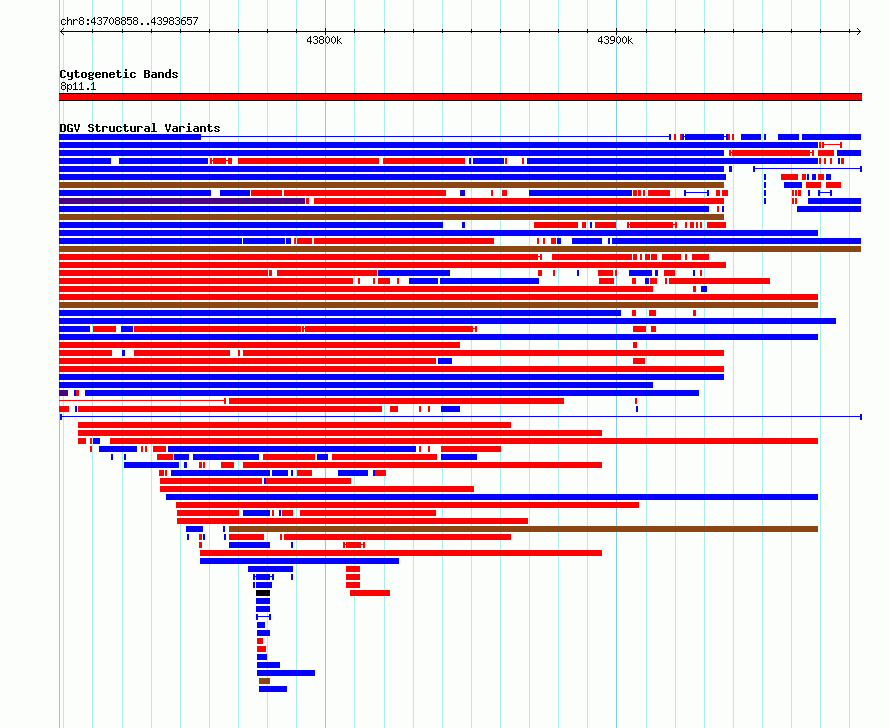Select the lowest red variant bar
Image resolution: width=890 pixels, height=728 pixels.
tap(261, 649)
